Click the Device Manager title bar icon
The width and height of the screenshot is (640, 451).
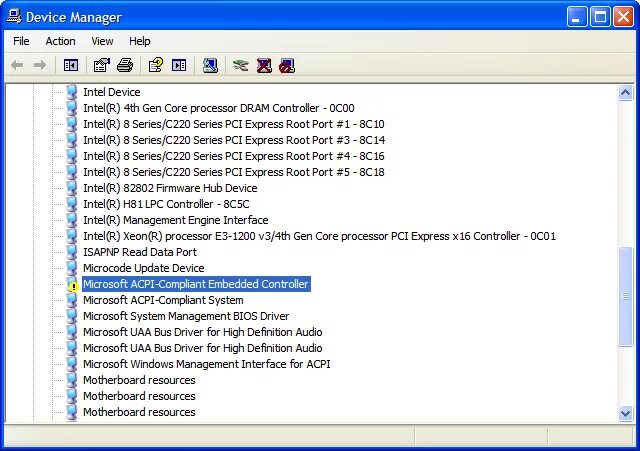pos(14,16)
